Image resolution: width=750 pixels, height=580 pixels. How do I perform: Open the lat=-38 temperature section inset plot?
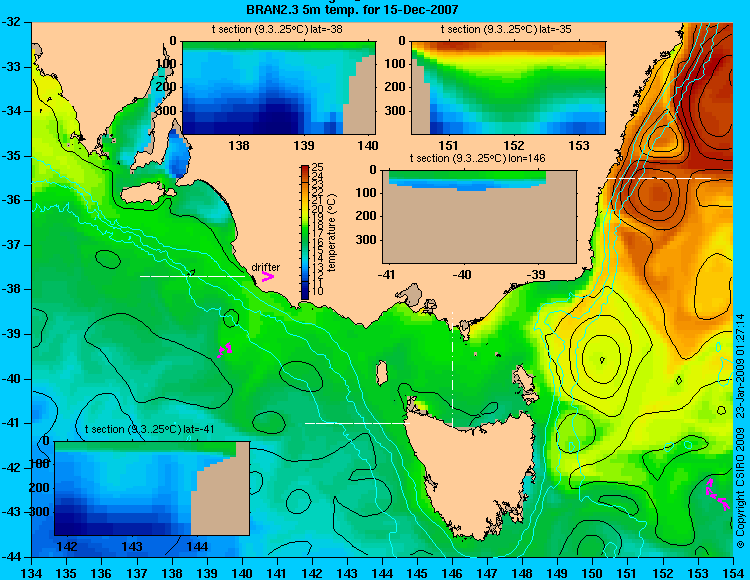(279, 88)
